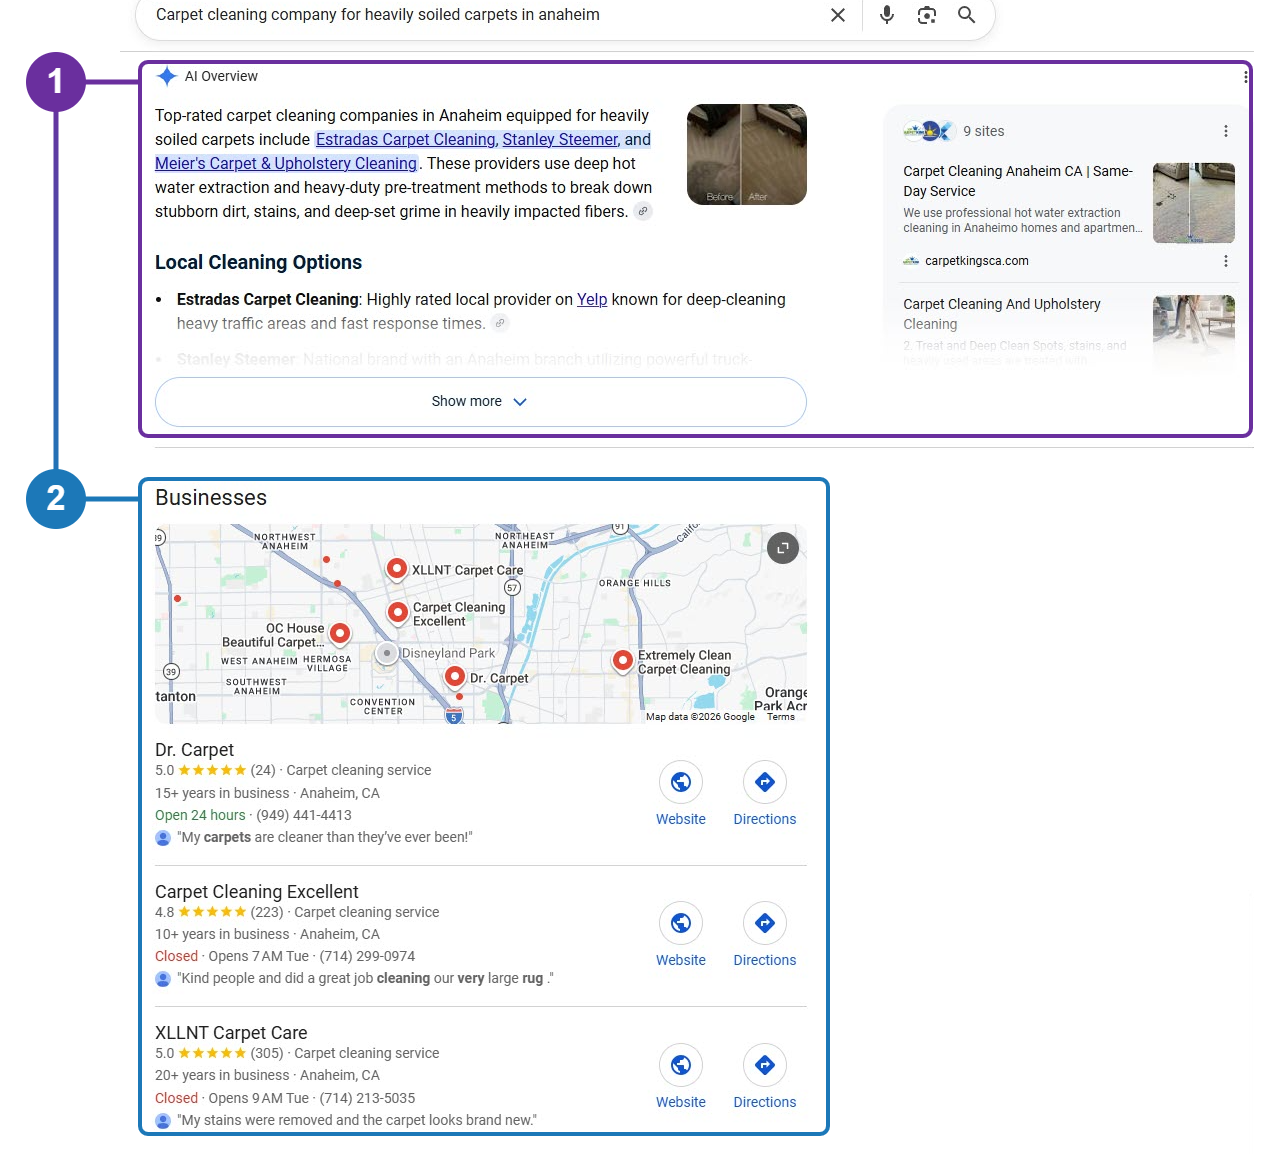Click Dr. Carpet phone (949) 441-4413
The width and height of the screenshot is (1262, 1162).
(304, 815)
